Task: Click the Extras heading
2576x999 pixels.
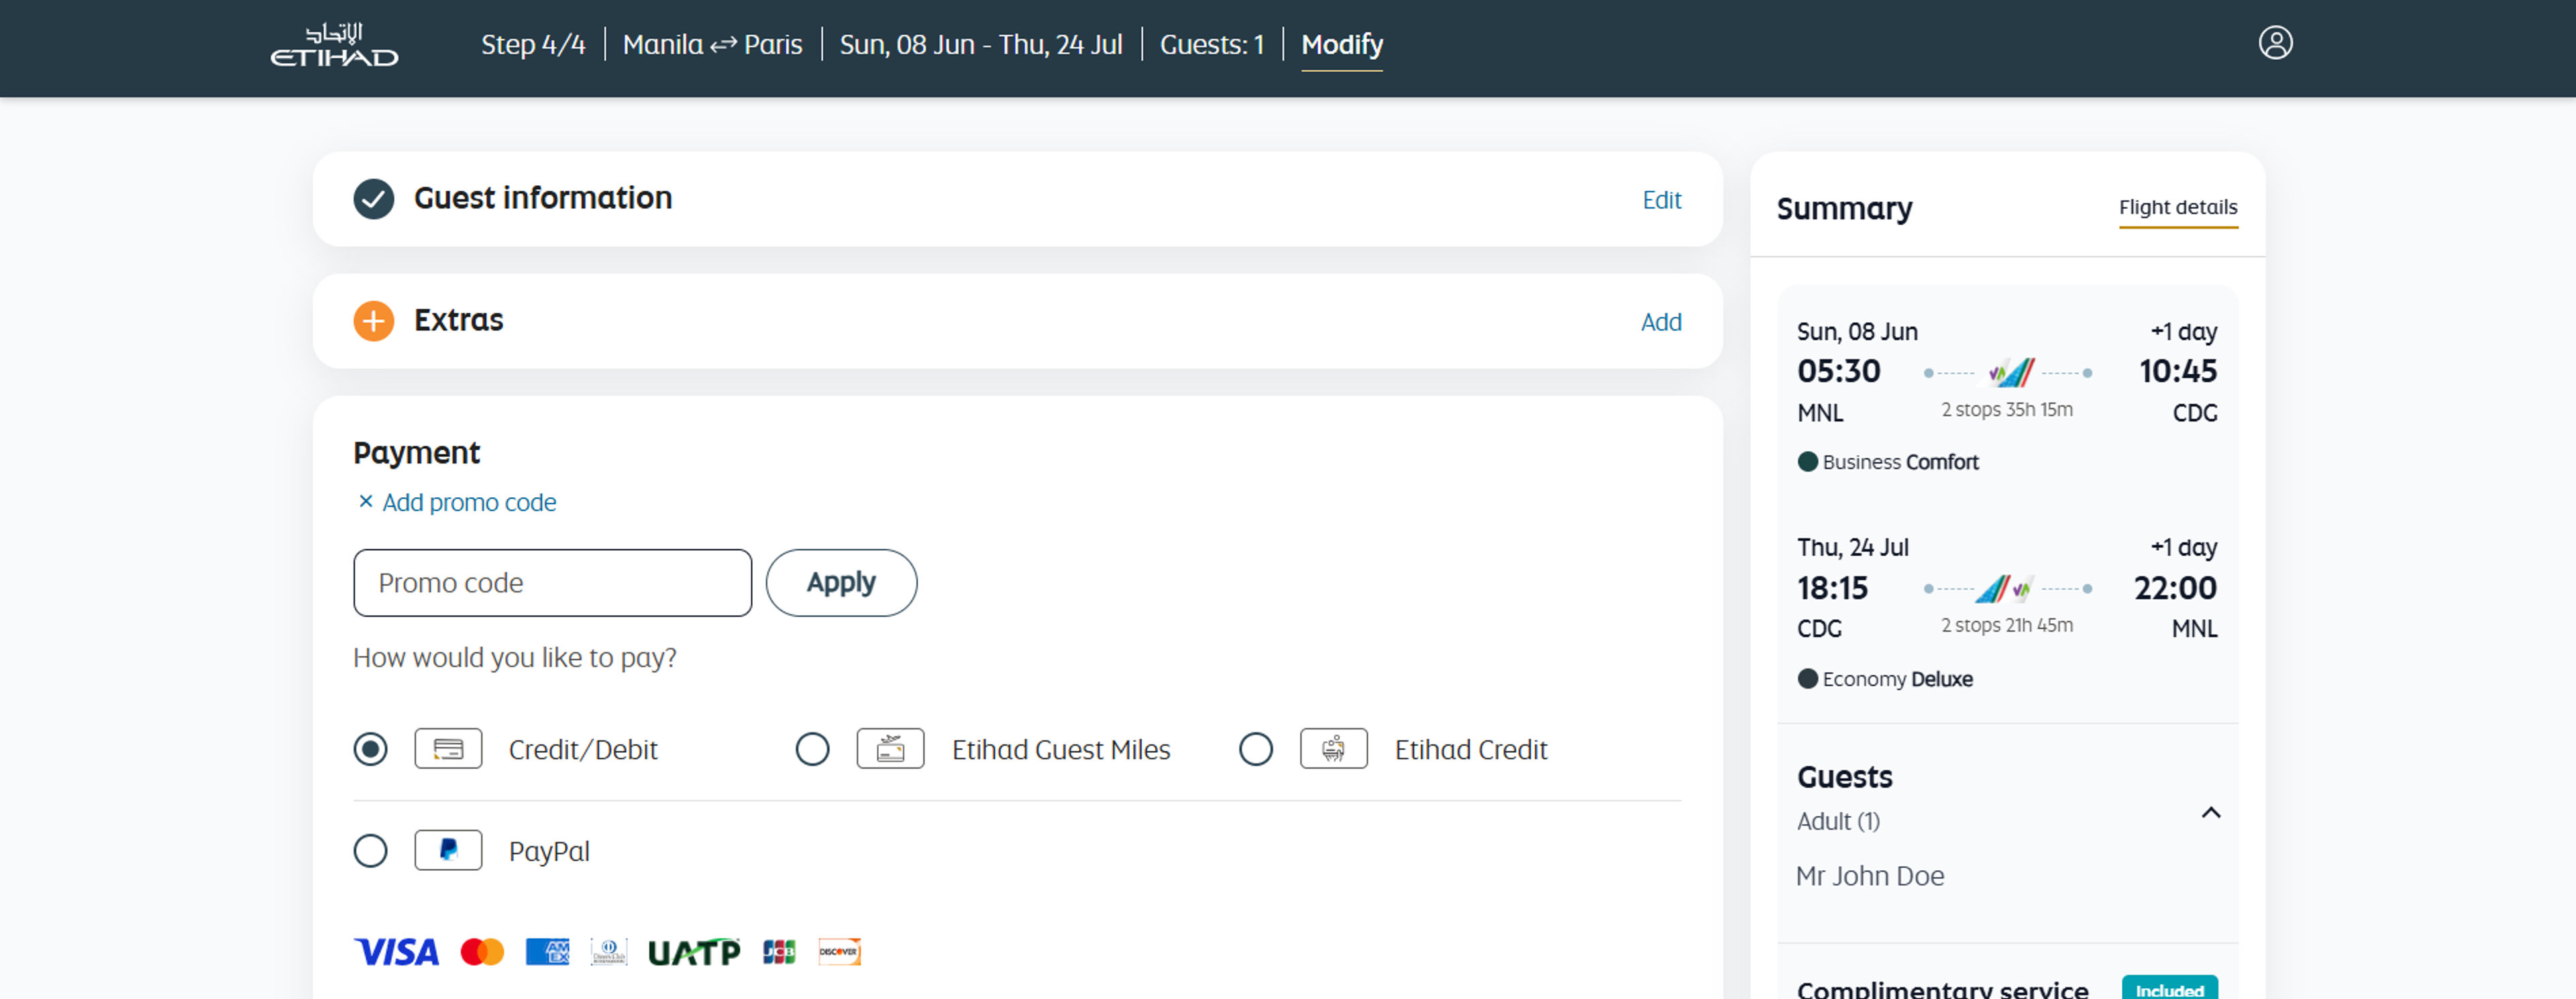Action: point(458,320)
